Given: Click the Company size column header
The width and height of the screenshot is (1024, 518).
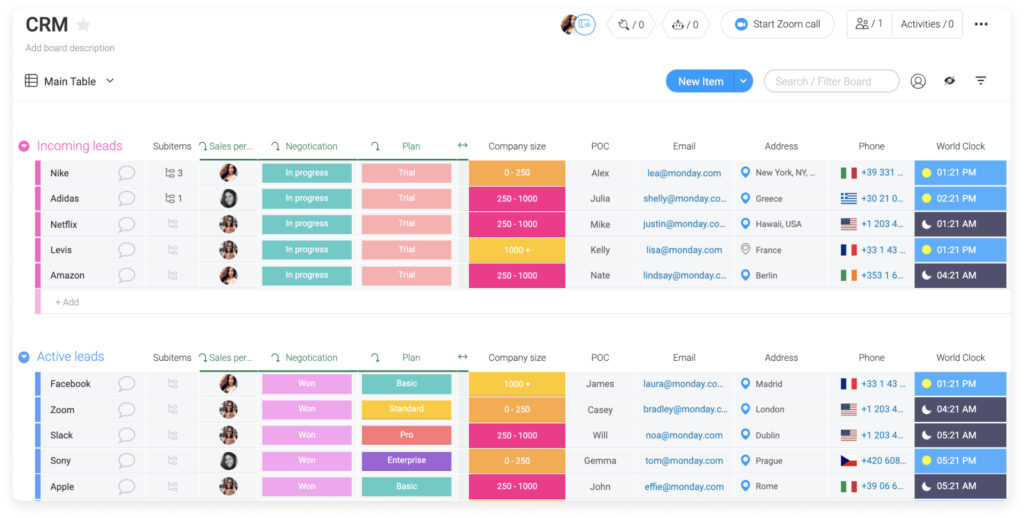Looking at the screenshot, I should (517, 147).
